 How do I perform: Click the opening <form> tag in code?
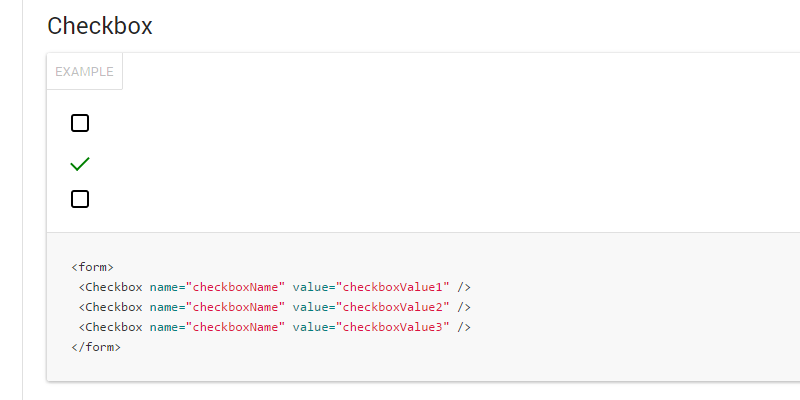pos(93,267)
